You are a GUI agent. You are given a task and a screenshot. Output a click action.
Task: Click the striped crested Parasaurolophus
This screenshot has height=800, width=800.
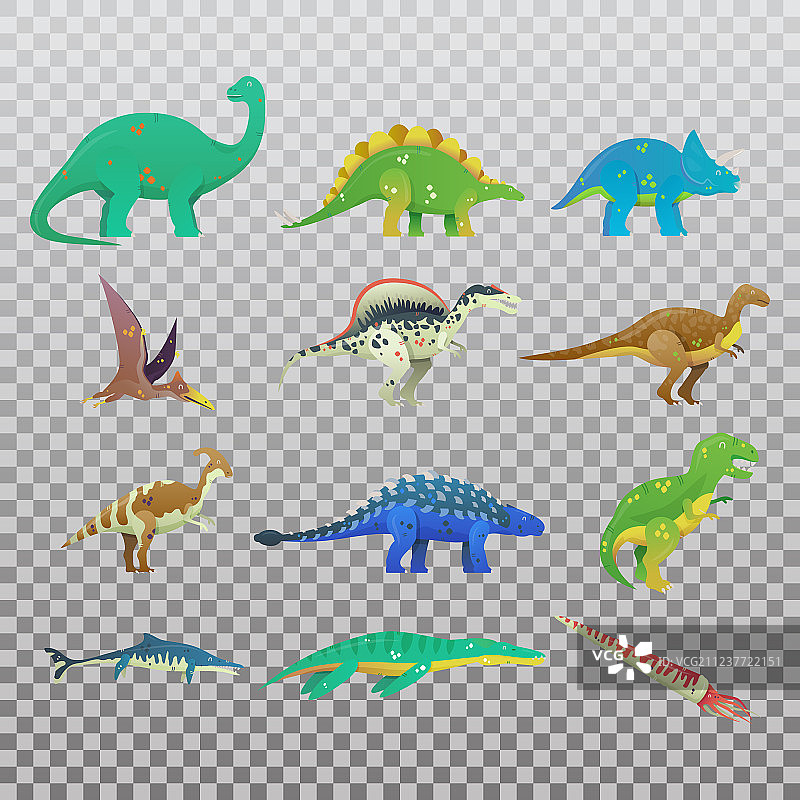(150, 505)
